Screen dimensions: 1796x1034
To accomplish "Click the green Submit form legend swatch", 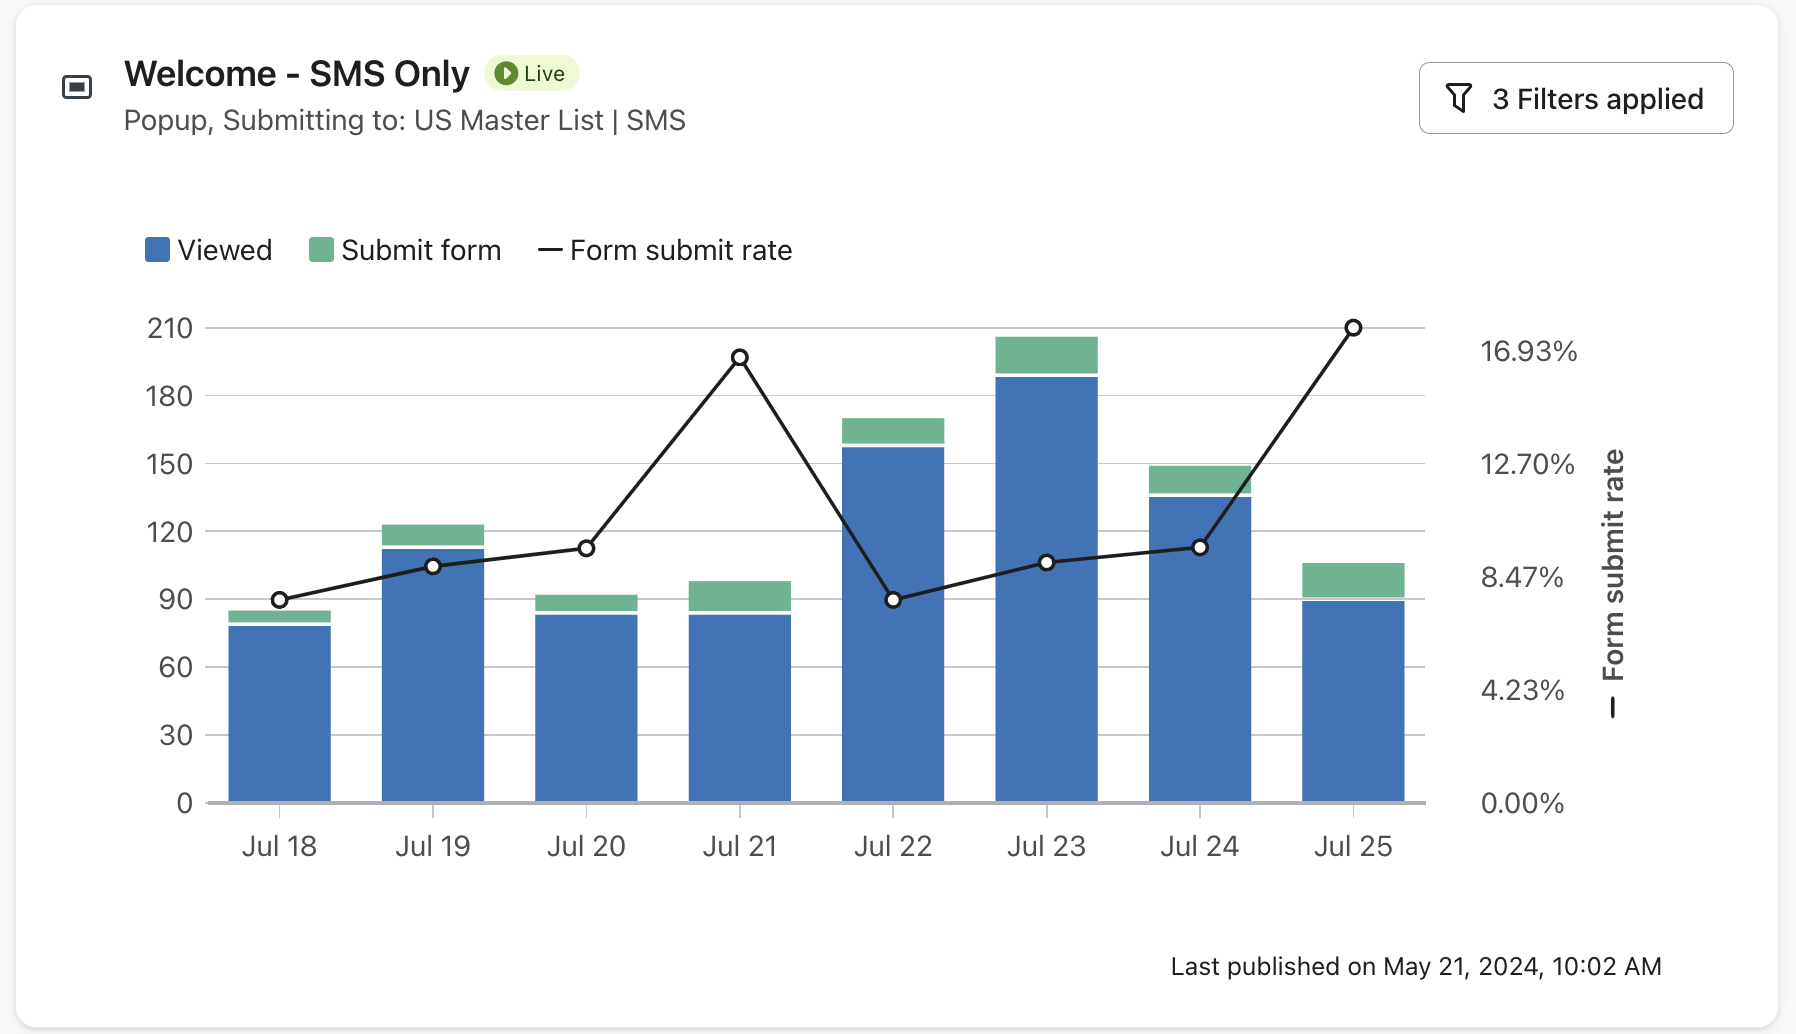I will coord(320,249).
